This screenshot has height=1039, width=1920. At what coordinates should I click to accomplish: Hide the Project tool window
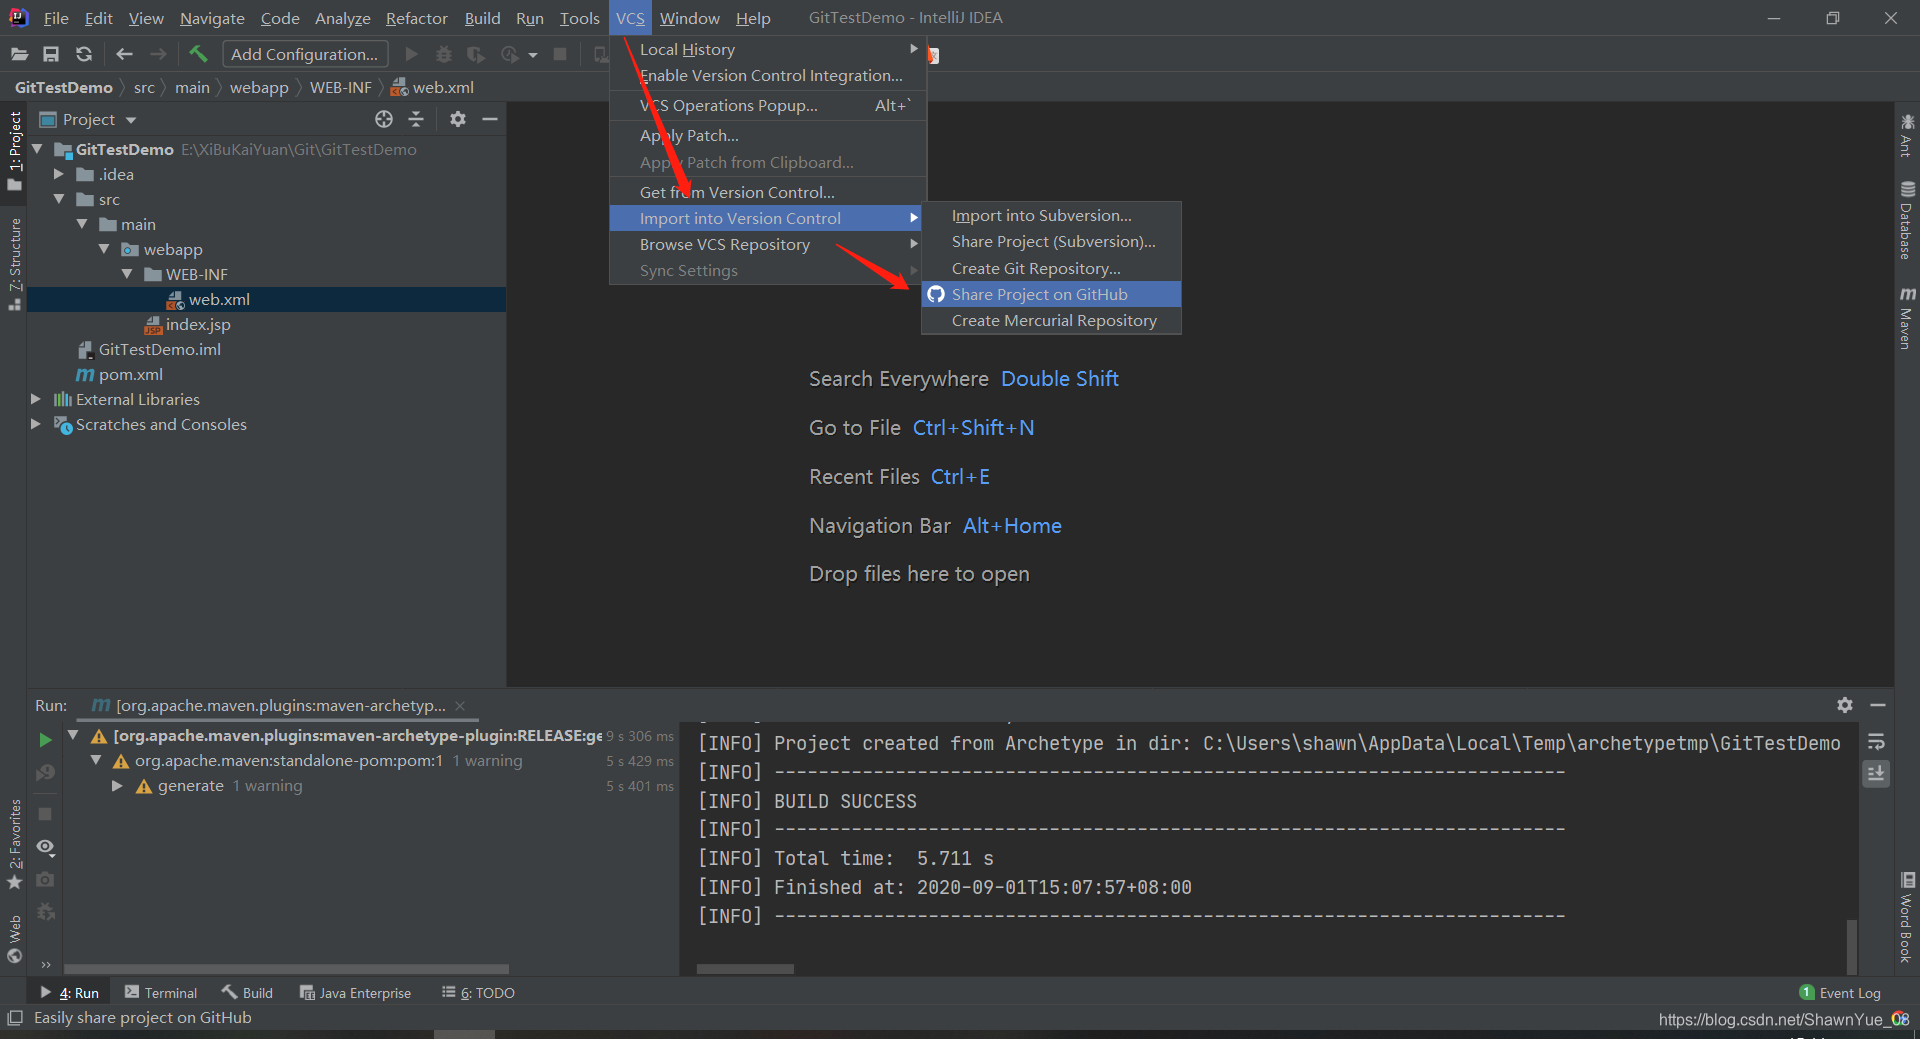click(490, 119)
